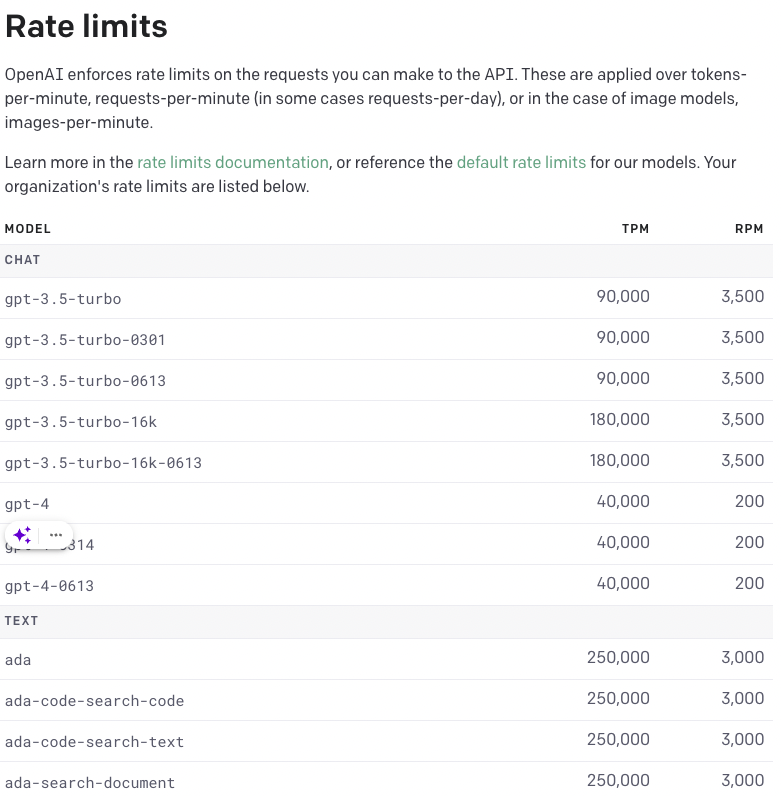The width and height of the screenshot is (781, 796).
Task: Click the ada-code-search-code model name
Action: pyautogui.click(x=94, y=701)
